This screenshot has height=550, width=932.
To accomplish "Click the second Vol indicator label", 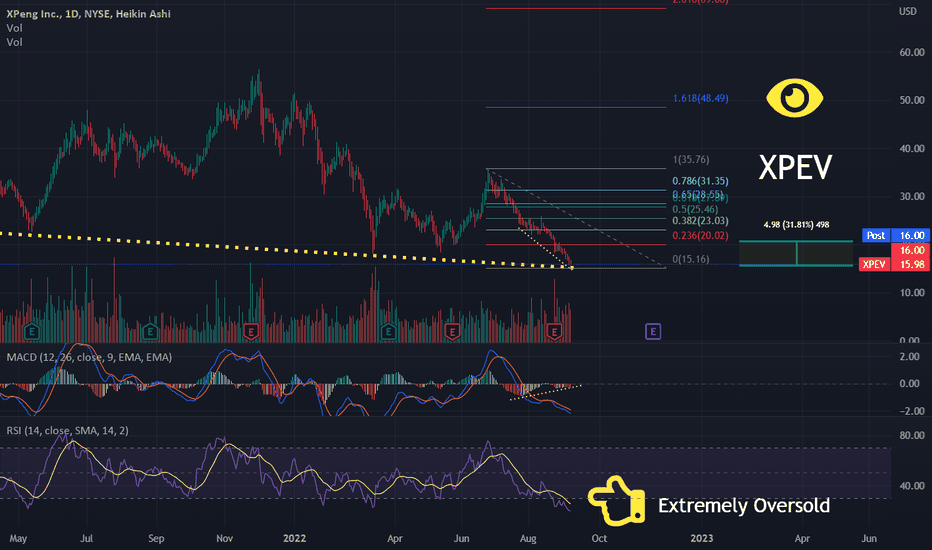I will [x=14, y=42].
